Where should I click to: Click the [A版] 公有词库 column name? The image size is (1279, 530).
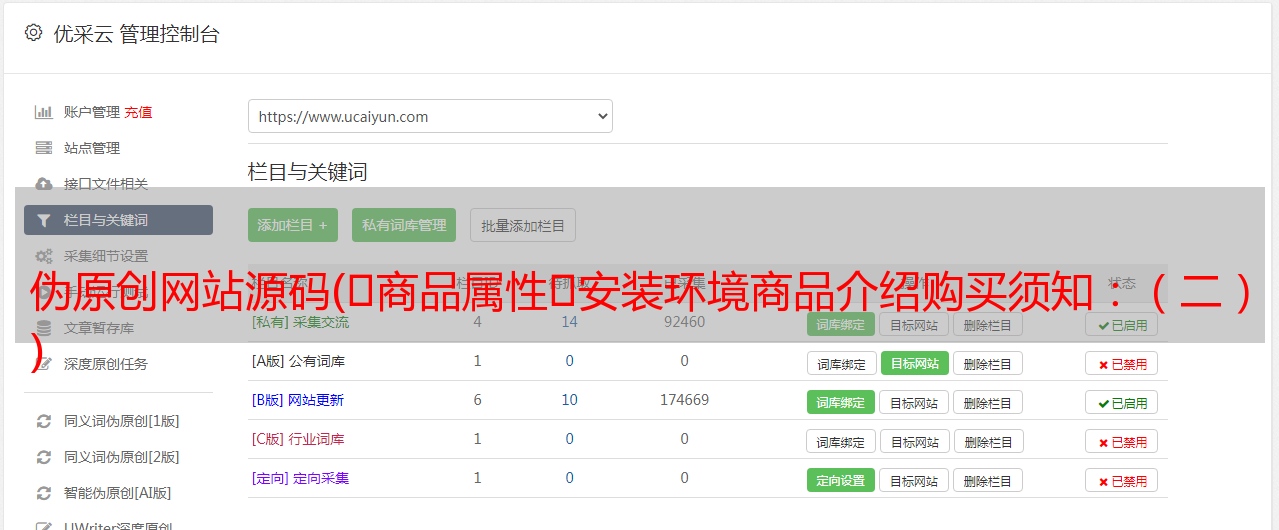pyautogui.click(x=298, y=361)
